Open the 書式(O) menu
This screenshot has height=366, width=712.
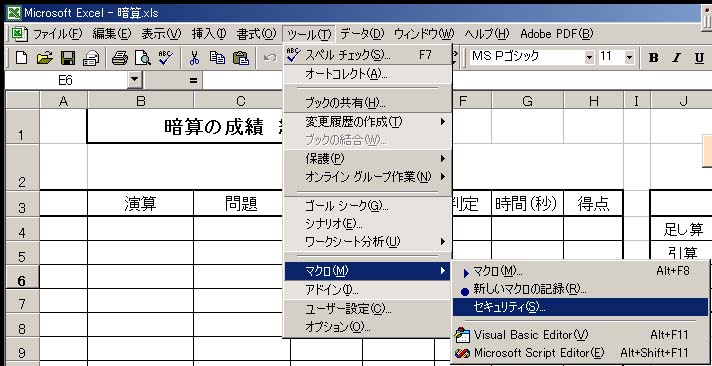click(256, 34)
